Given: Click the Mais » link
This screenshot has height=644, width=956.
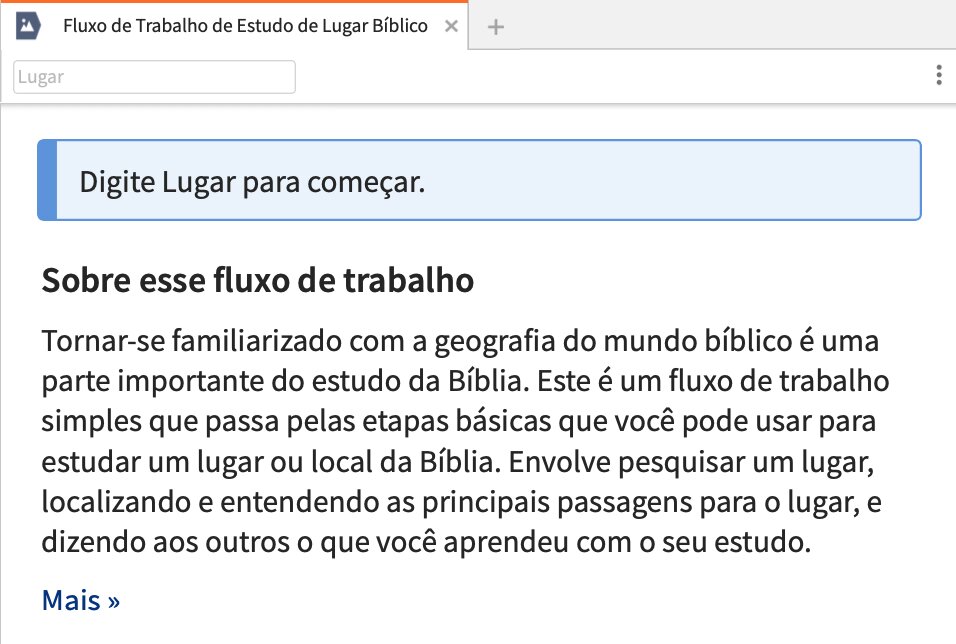Looking at the screenshot, I should click(80, 600).
